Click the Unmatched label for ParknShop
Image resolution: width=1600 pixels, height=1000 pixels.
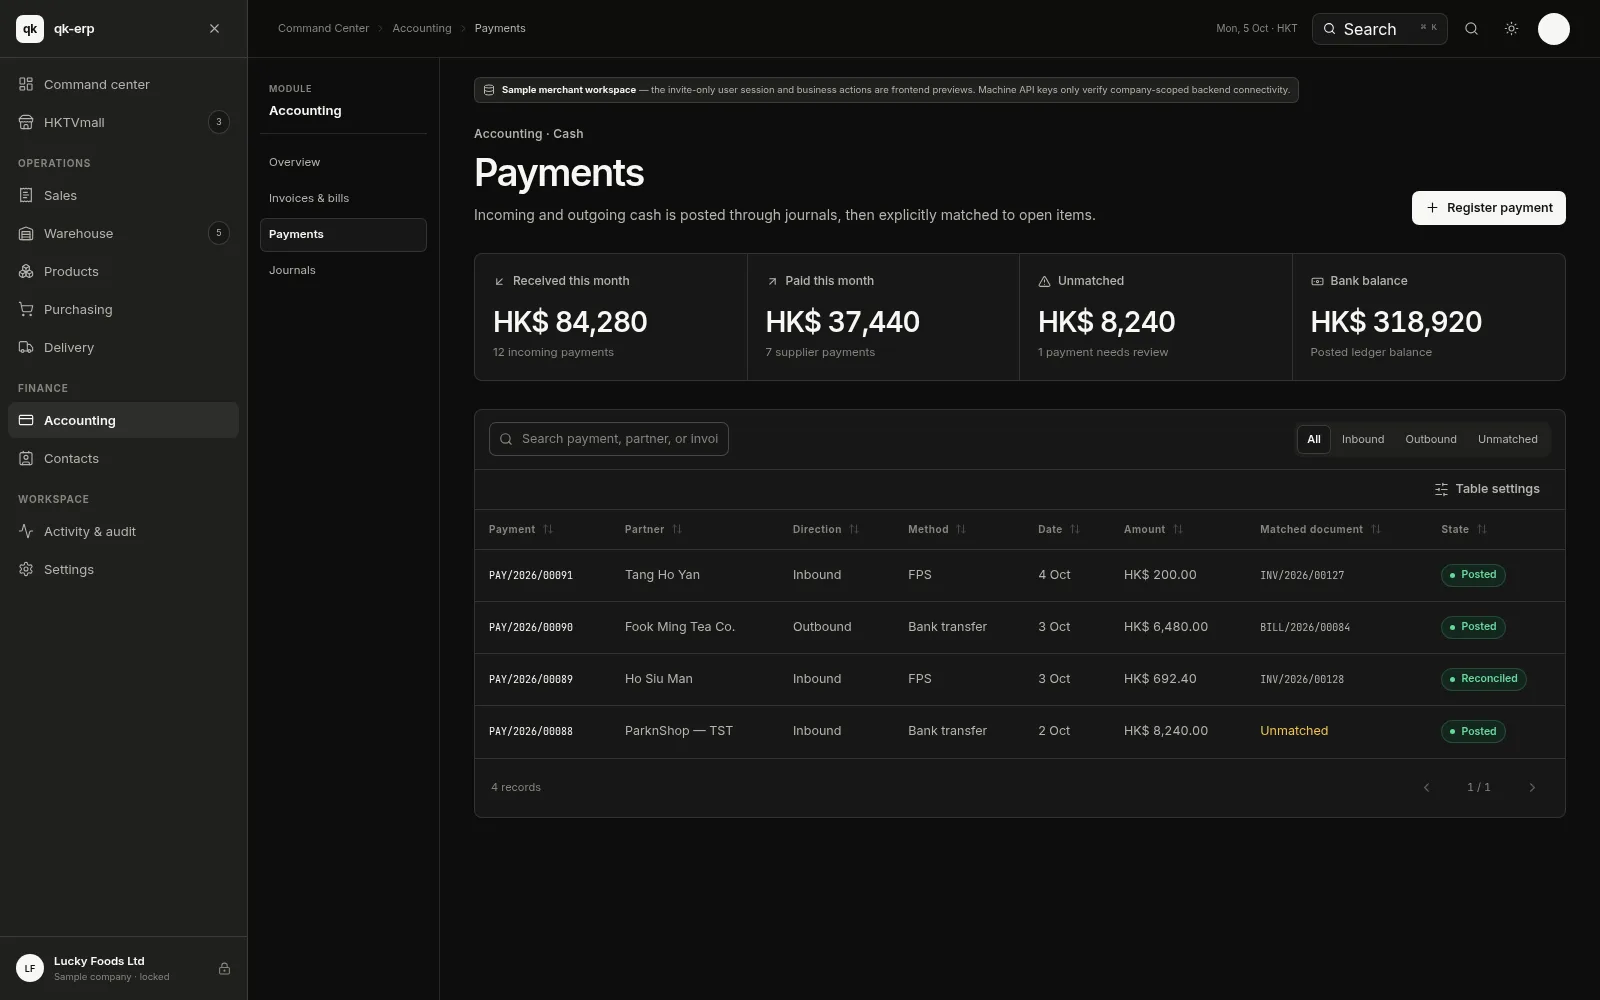click(x=1294, y=731)
